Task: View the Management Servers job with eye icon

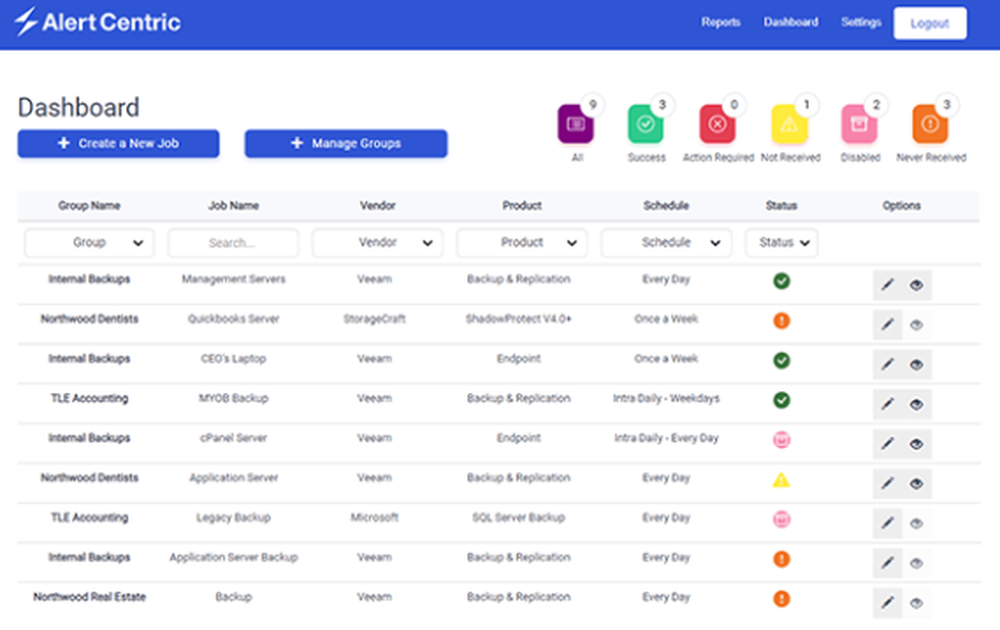Action: 917,285
